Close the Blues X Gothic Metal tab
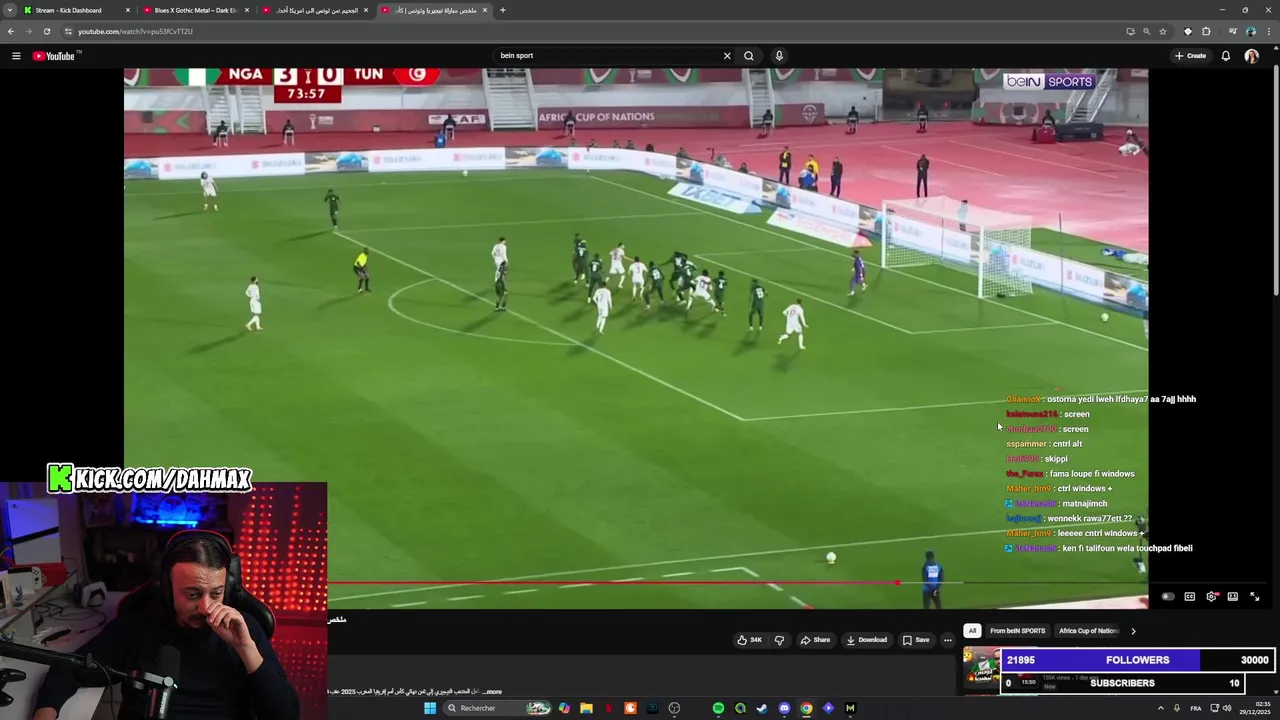The width and height of the screenshot is (1280, 720). pos(246,10)
